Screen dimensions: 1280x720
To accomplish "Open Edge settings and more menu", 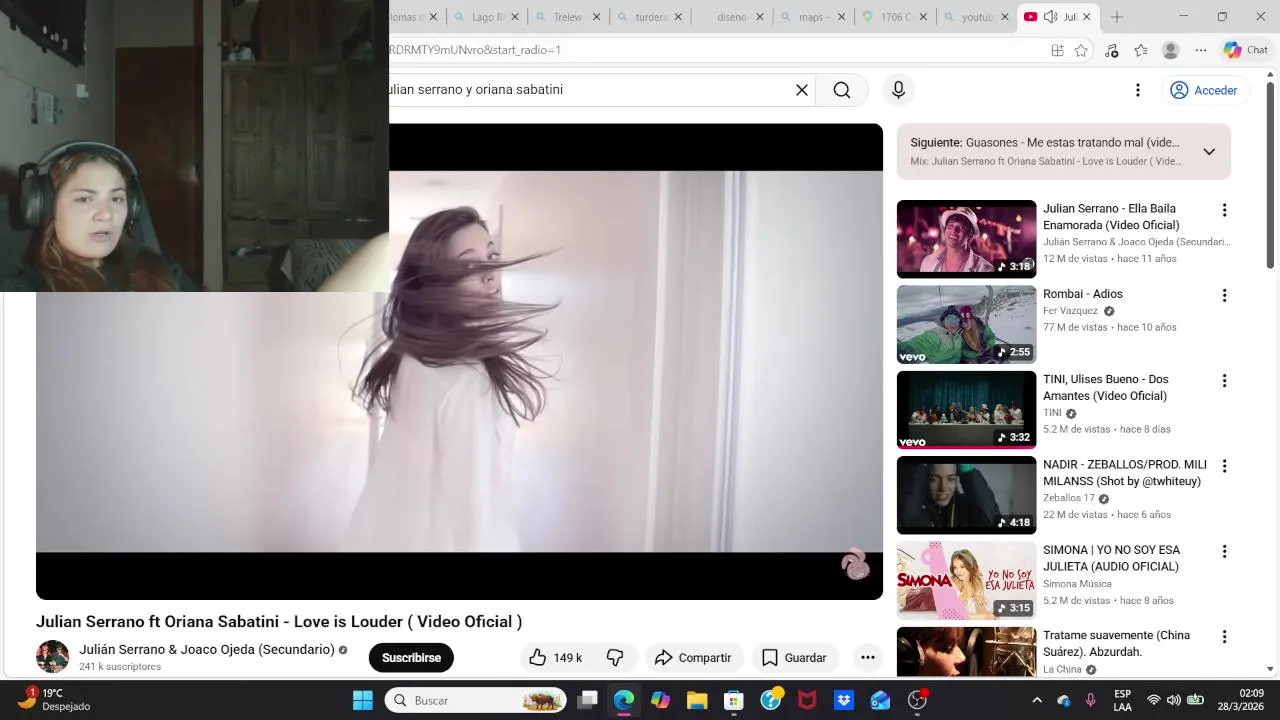I will 1201,50.
